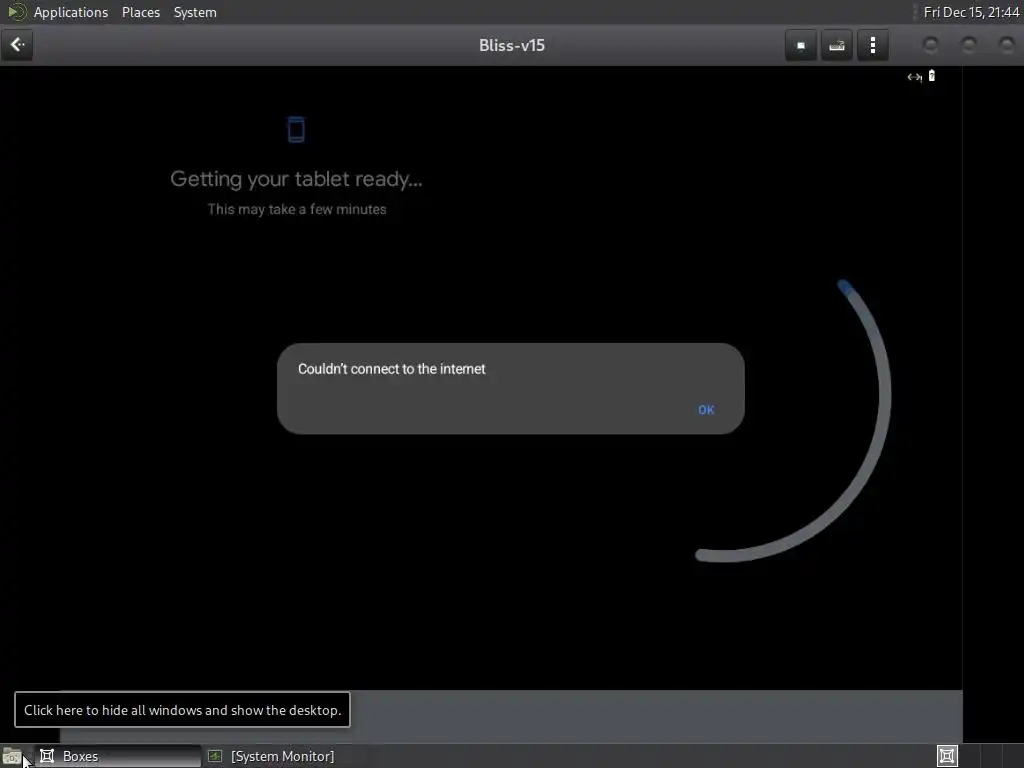Click the show desktop icon in bottom panel

click(x=12, y=756)
